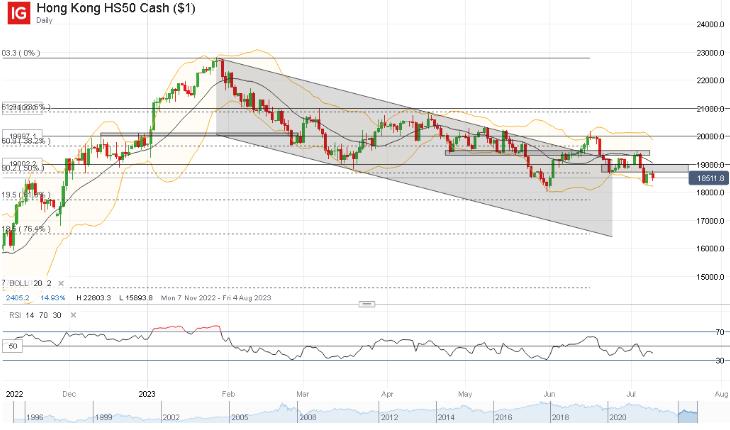Open the RSI 14 70 30 indicator label
Image resolution: width=730 pixels, height=430 pixels.
pos(35,315)
